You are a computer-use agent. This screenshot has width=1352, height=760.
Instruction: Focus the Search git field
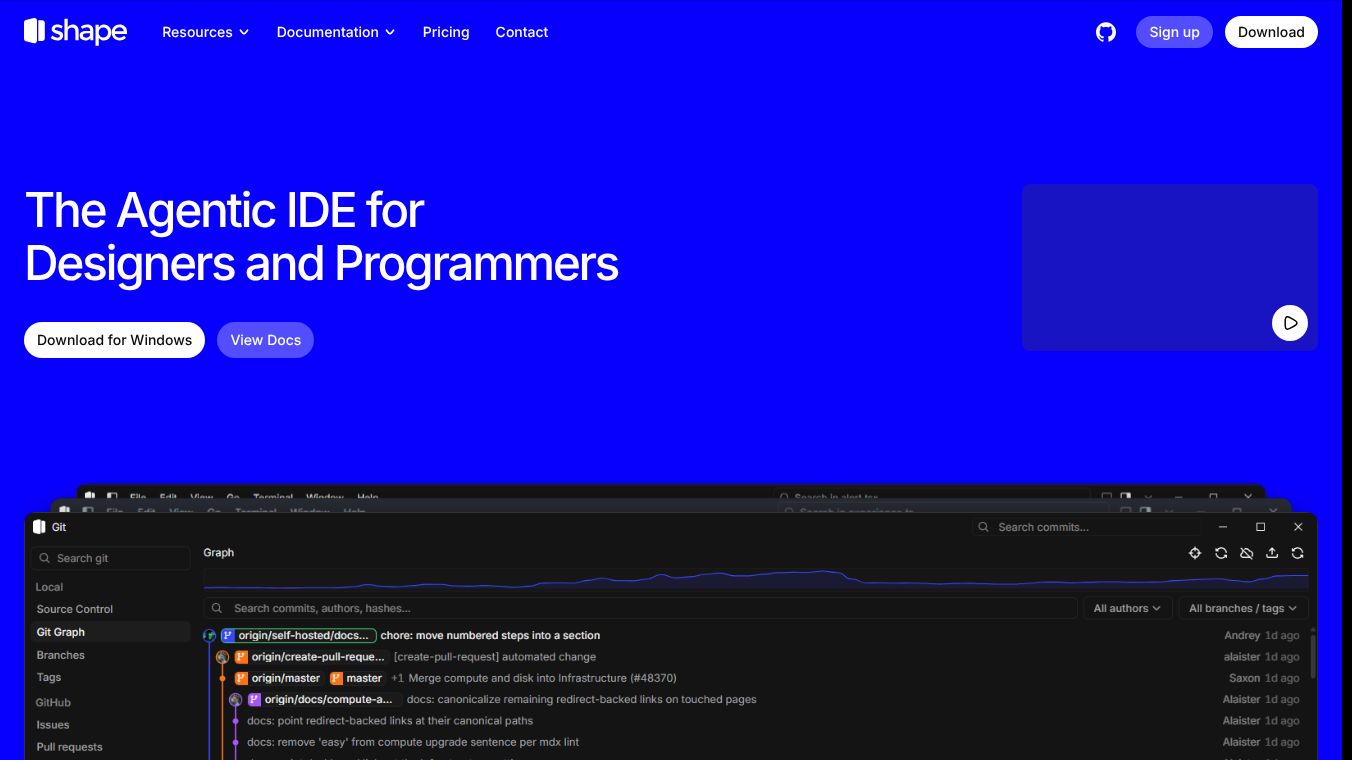110,558
